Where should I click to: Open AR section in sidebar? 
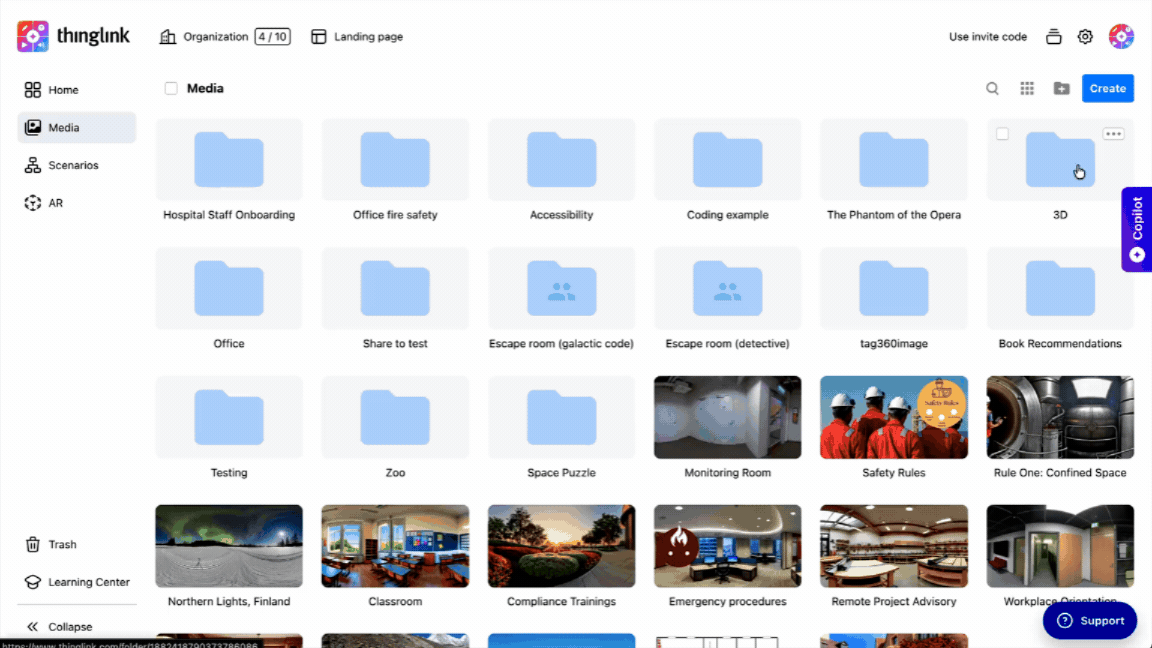point(76,203)
